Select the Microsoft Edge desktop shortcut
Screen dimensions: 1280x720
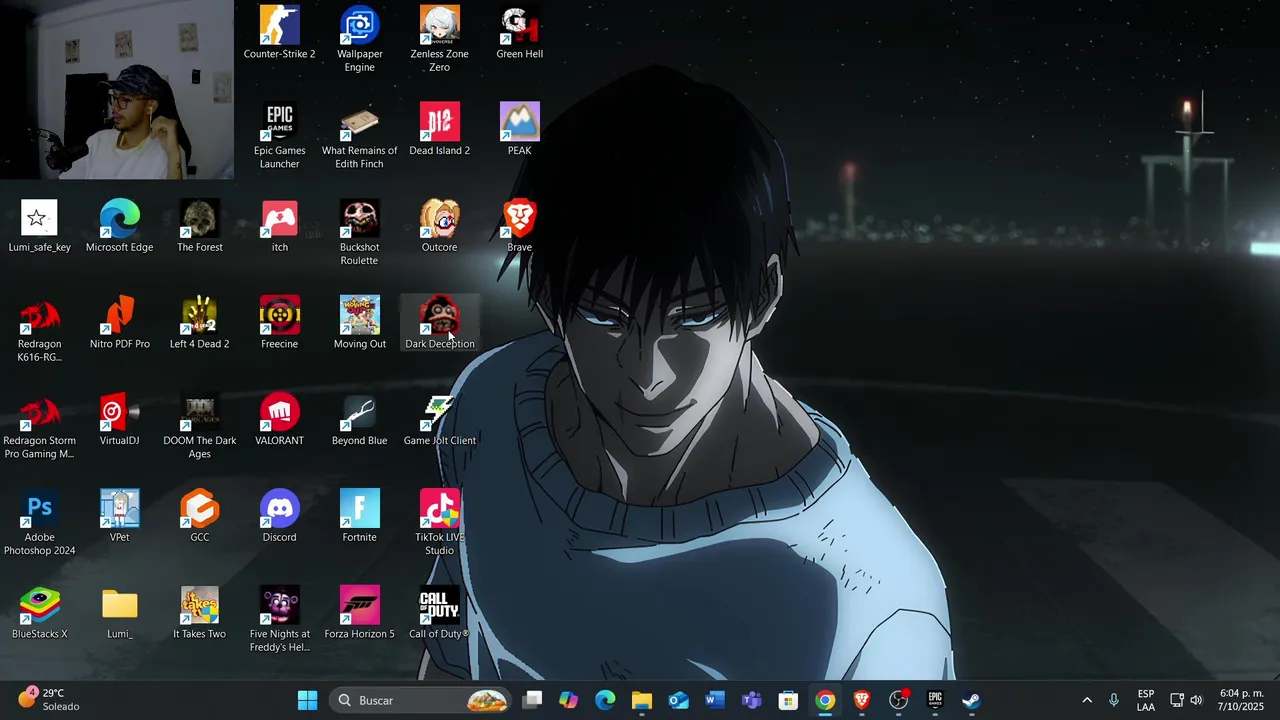tap(119, 226)
